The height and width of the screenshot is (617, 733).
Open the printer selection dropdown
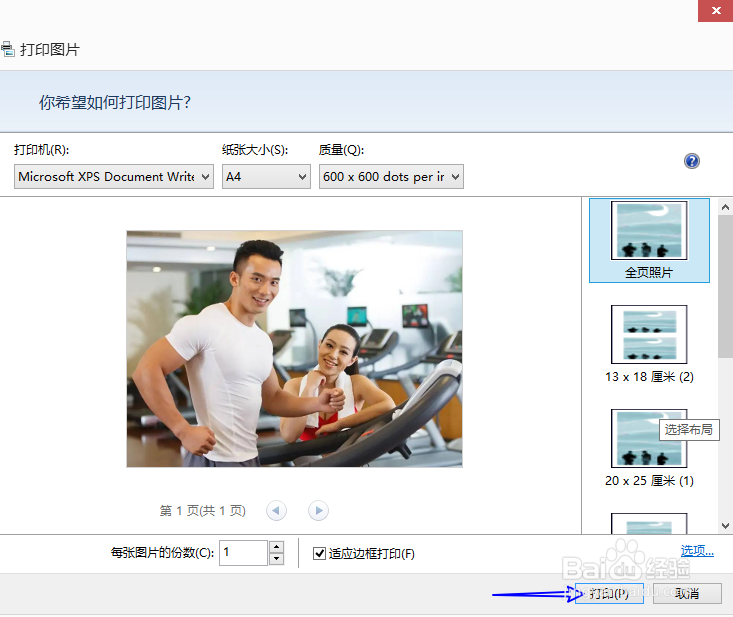pyautogui.click(x=114, y=177)
